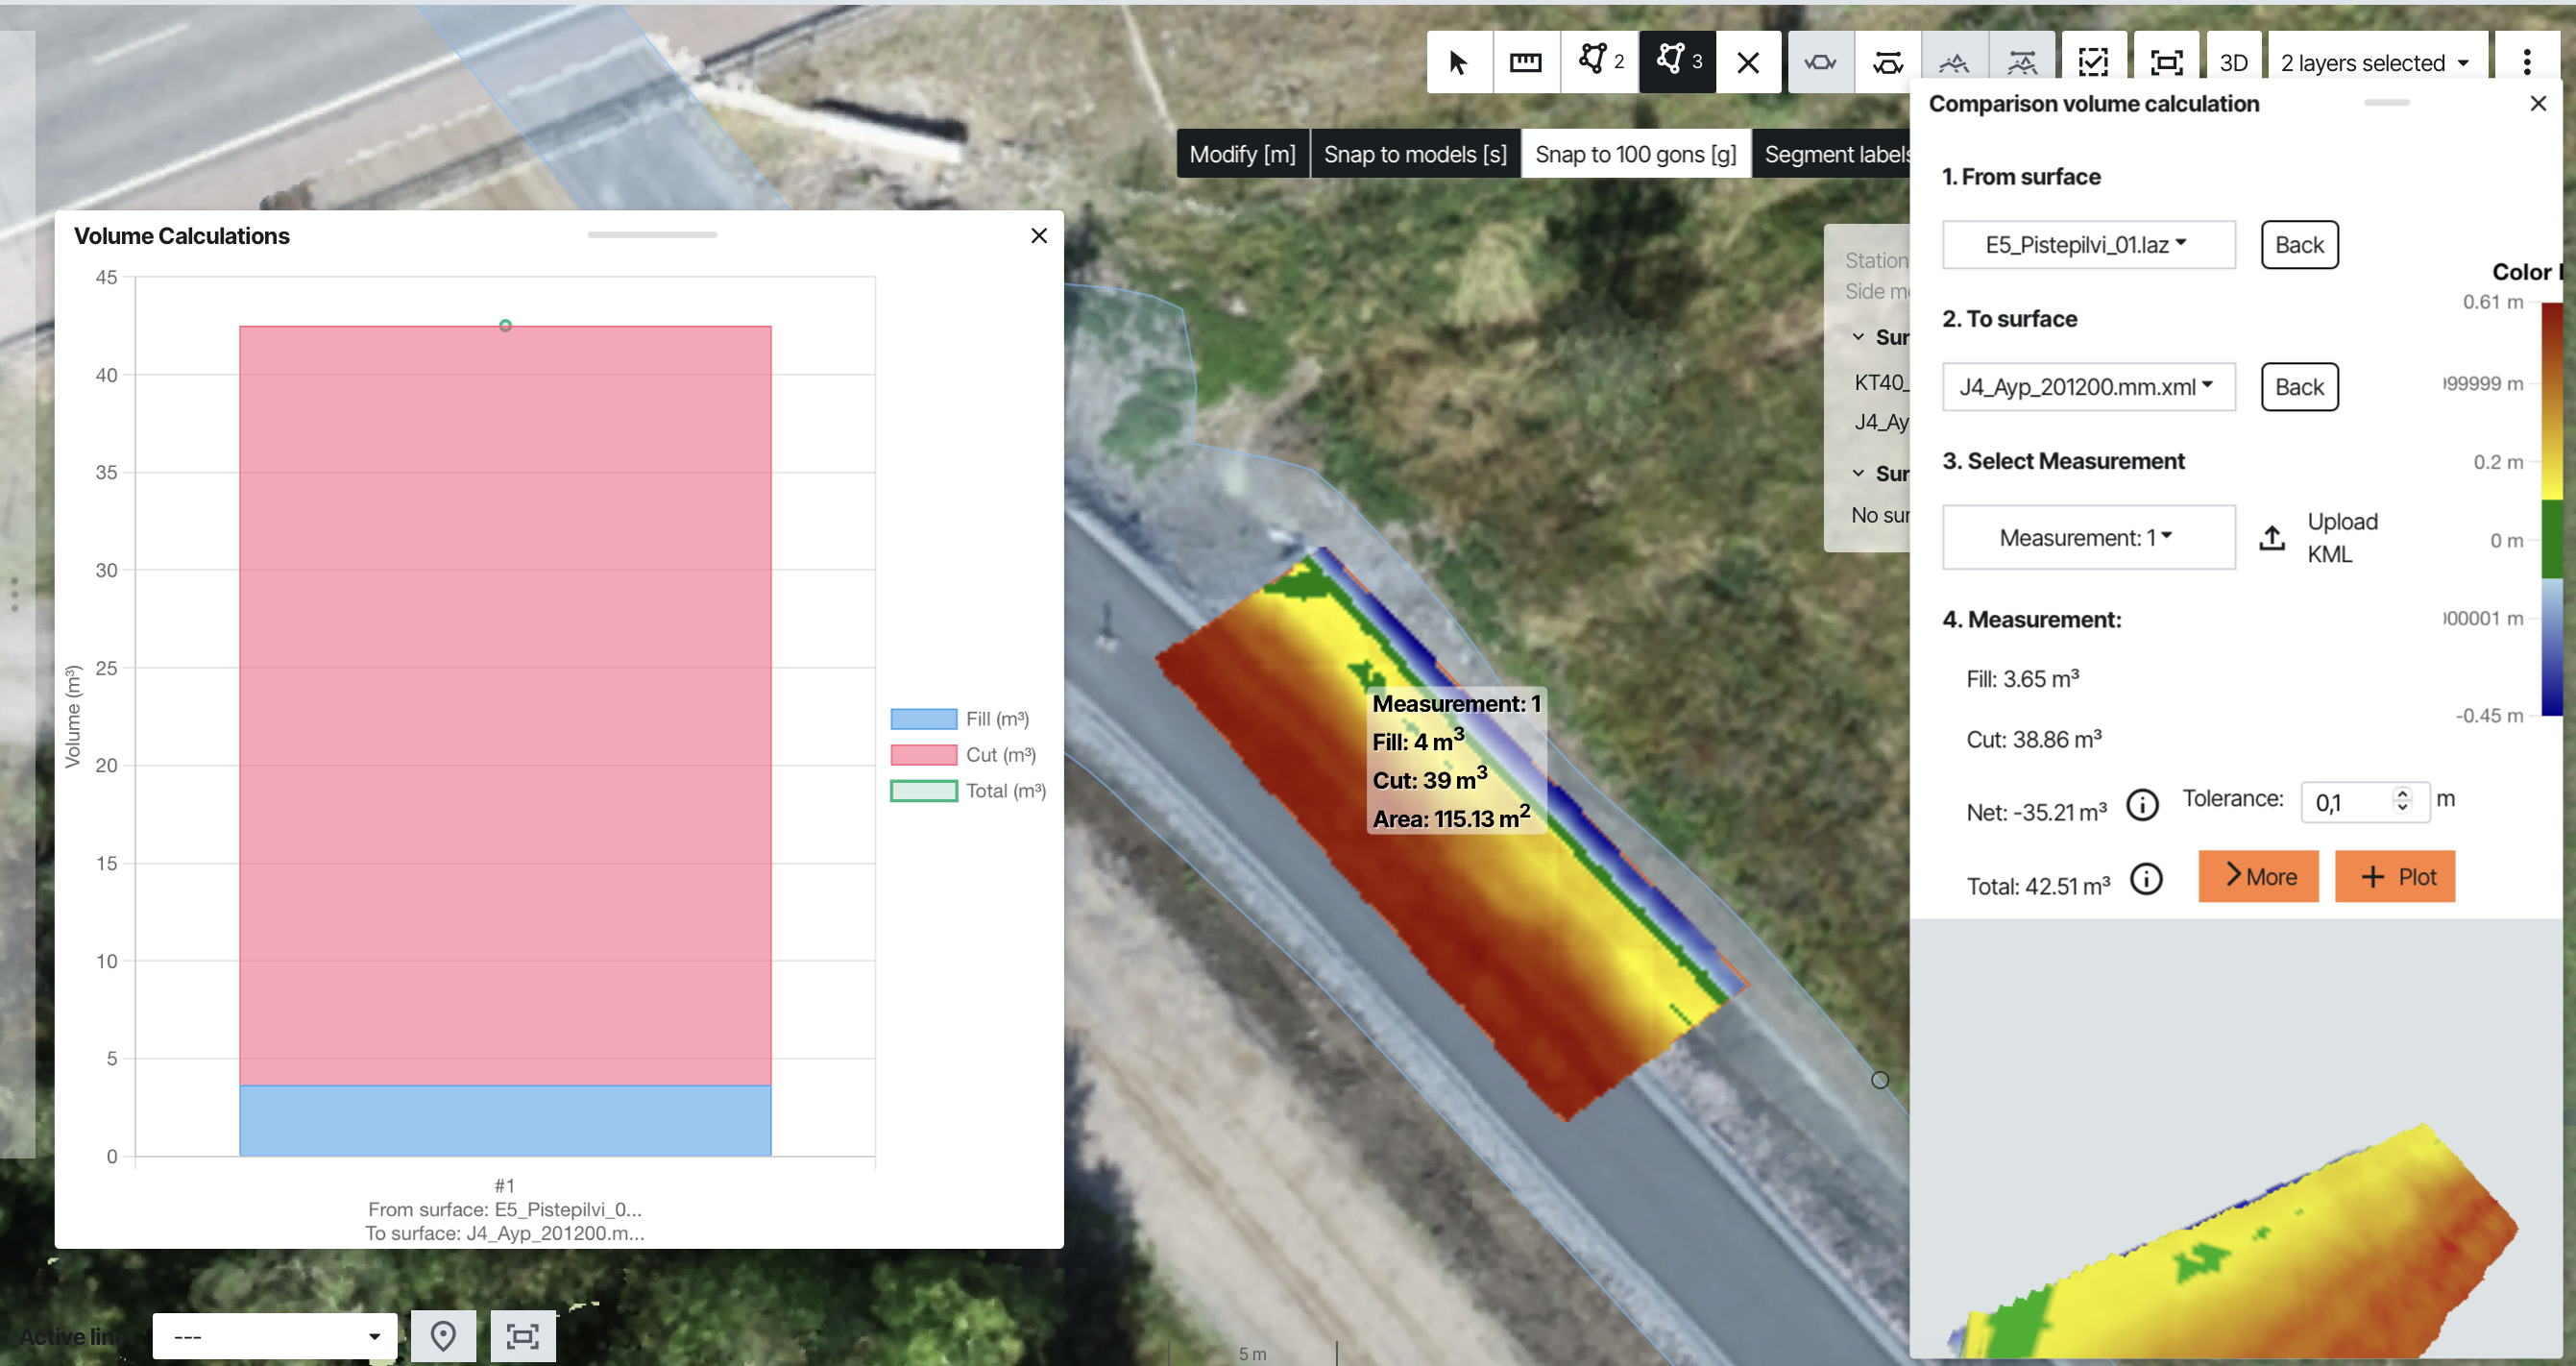
Task: Click the Upload KML icon
Action: (2272, 537)
